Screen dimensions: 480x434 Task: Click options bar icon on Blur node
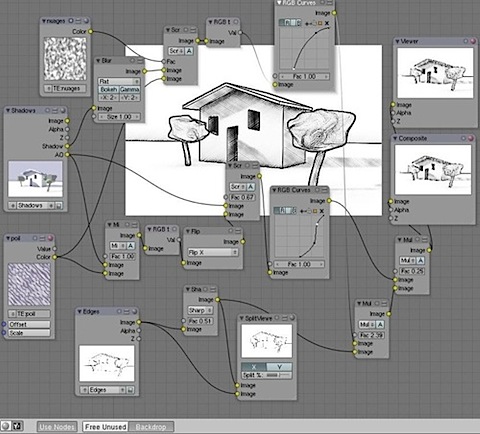click(140, 61)
